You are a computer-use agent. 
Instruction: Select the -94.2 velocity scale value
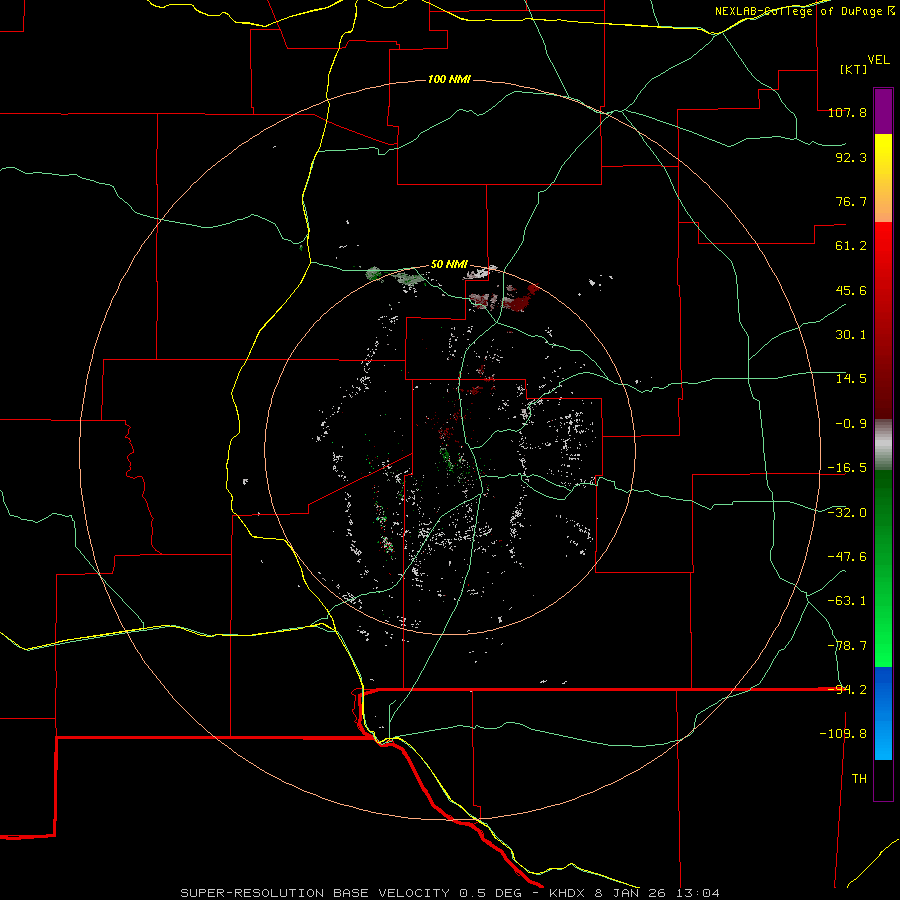[x=847, y=690]
